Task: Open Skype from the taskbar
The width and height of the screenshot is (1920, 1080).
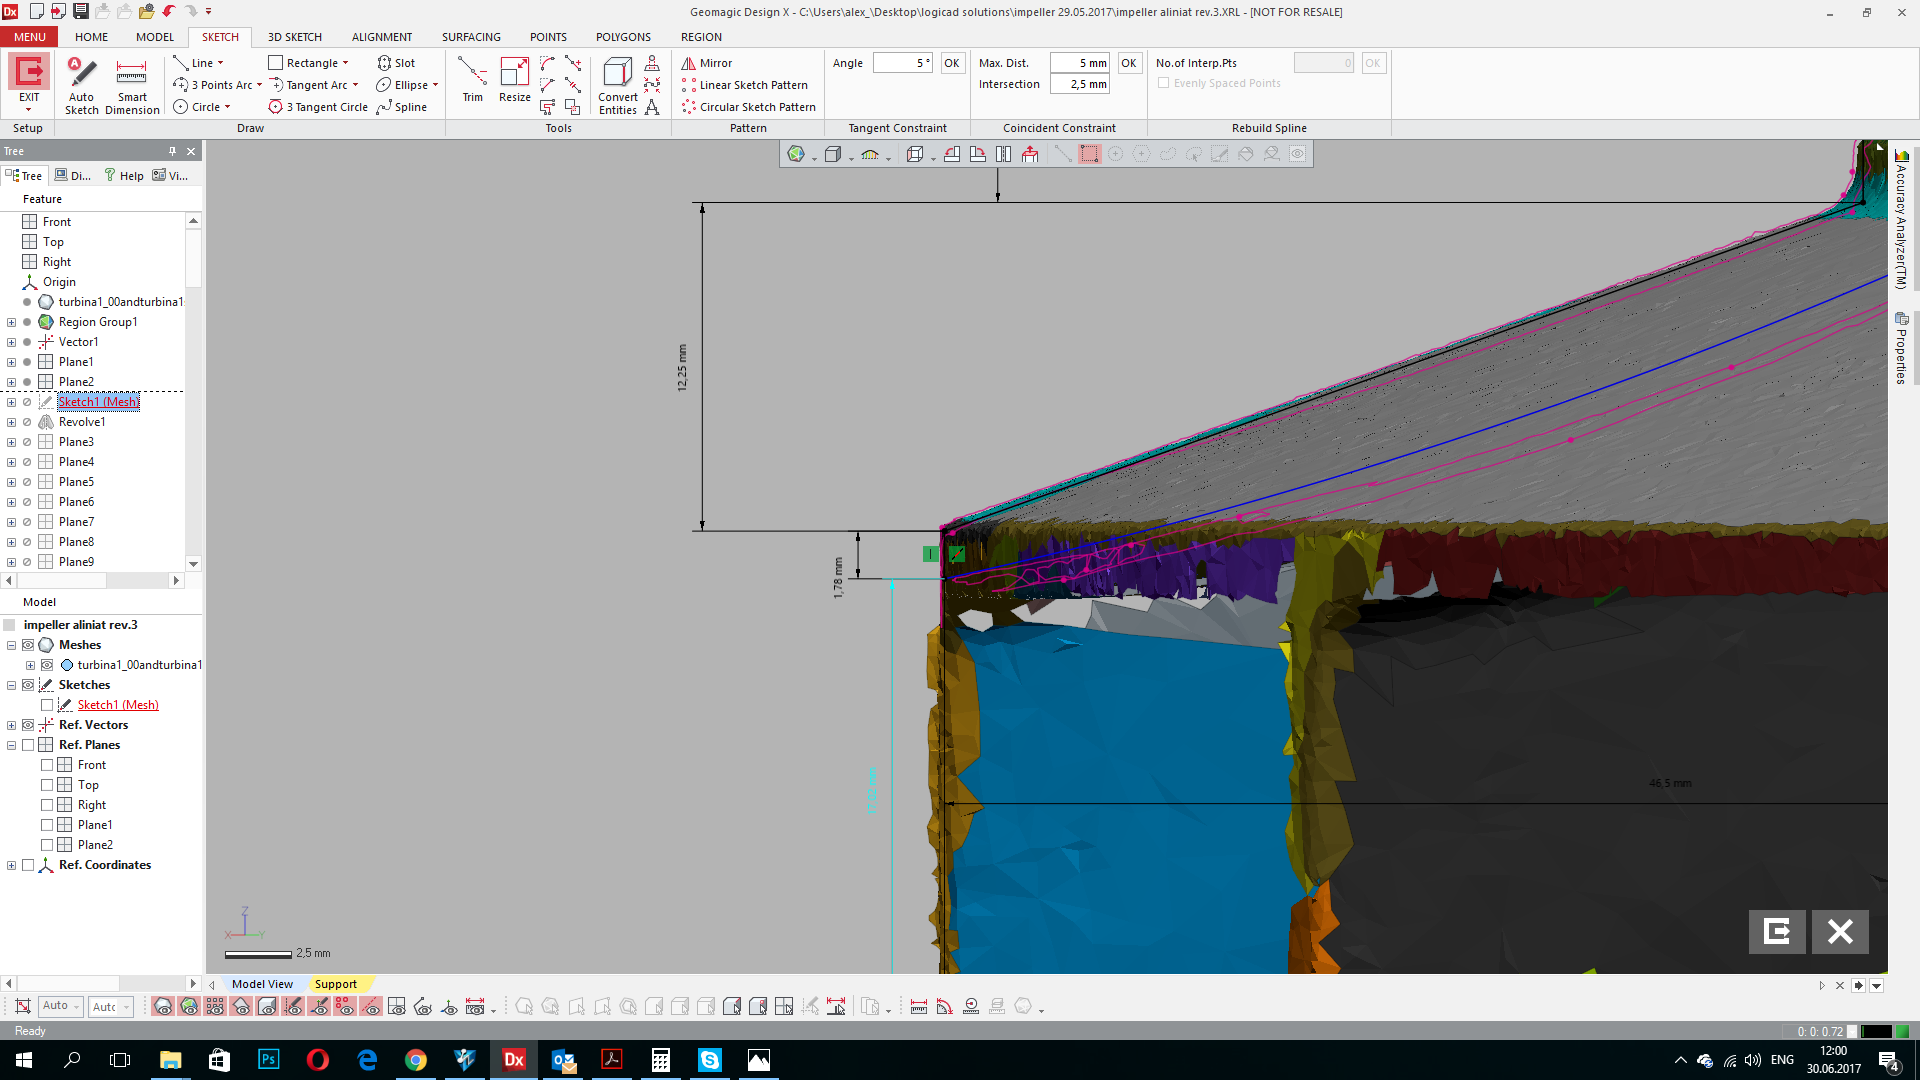Action: coord(710,1060)
